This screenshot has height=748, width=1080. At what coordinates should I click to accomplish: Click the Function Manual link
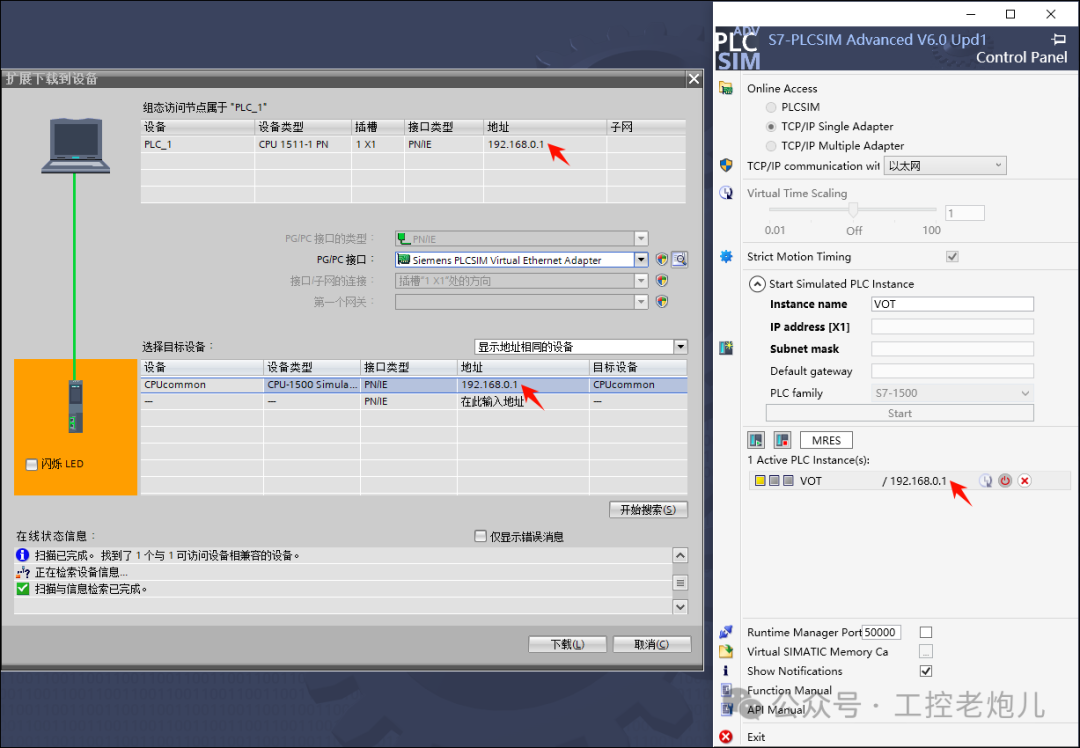[x=789, y=689]
